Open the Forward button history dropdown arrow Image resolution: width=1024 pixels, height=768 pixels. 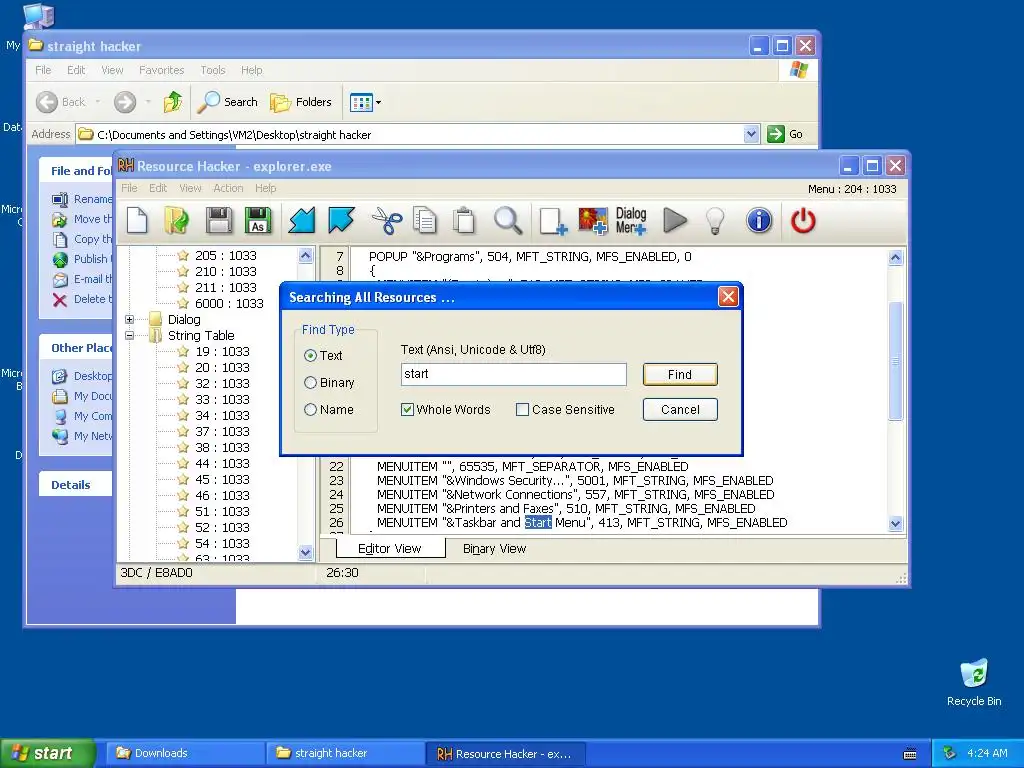pyautogui.click(x=148, y=102)
